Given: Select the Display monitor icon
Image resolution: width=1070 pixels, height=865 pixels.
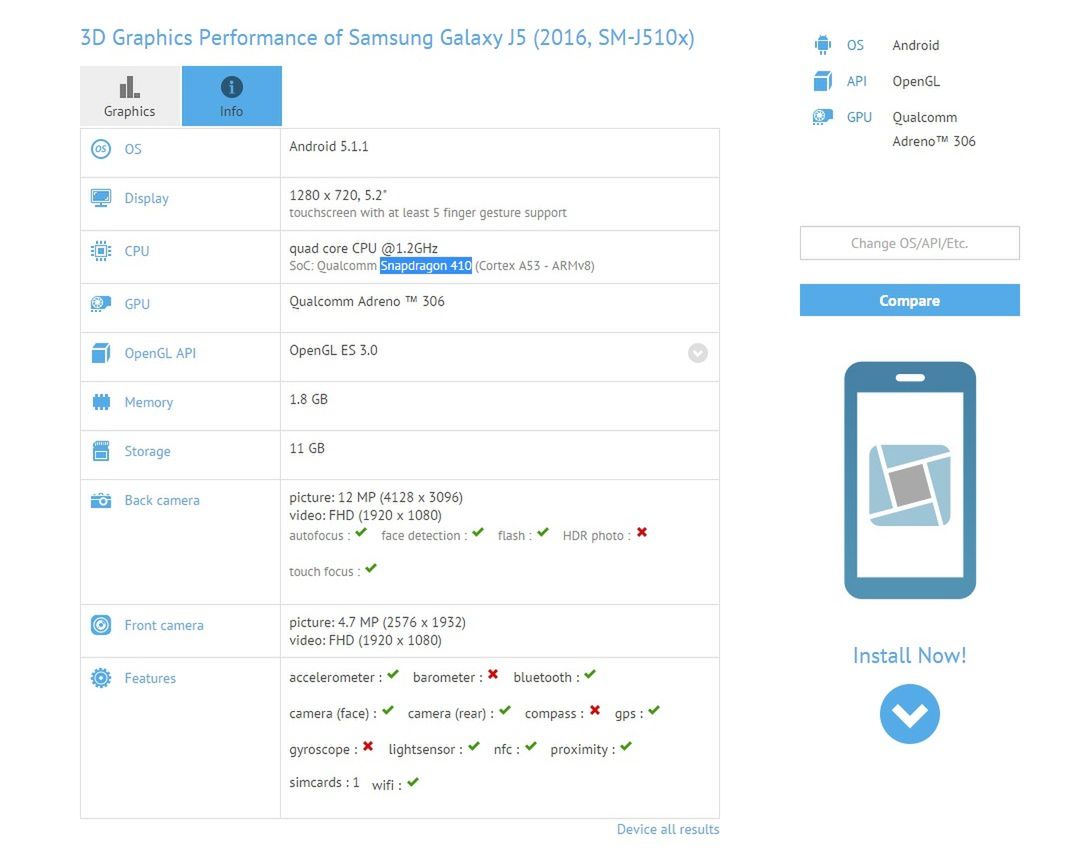Looking at the screenshot, I should (101, 197).
